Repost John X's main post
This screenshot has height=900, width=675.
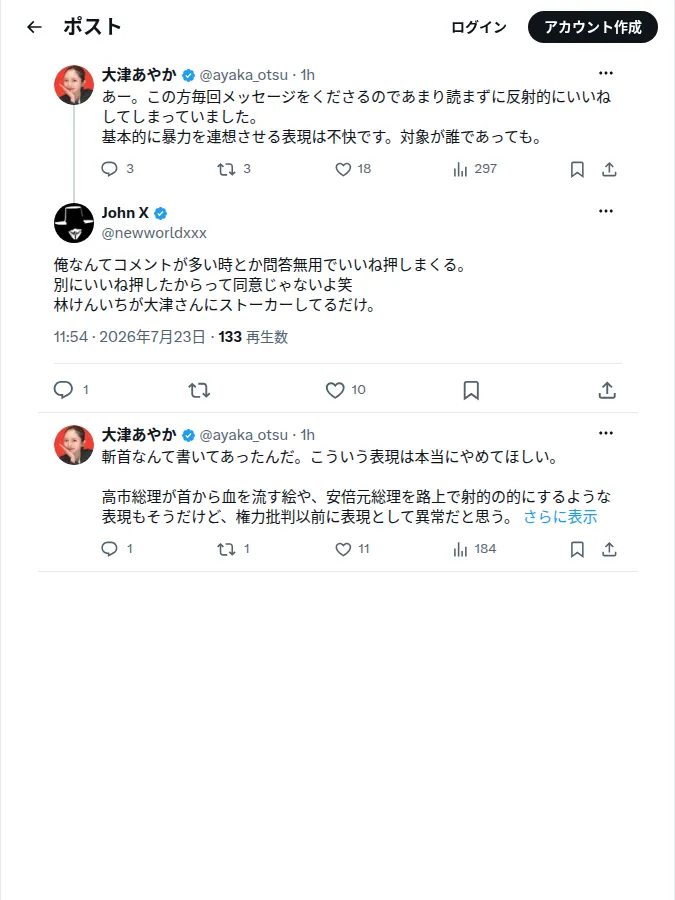coord(199,390)
